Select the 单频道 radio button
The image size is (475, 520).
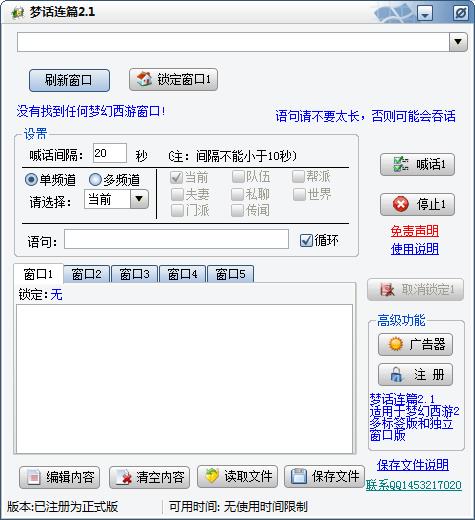coord(31,180)
